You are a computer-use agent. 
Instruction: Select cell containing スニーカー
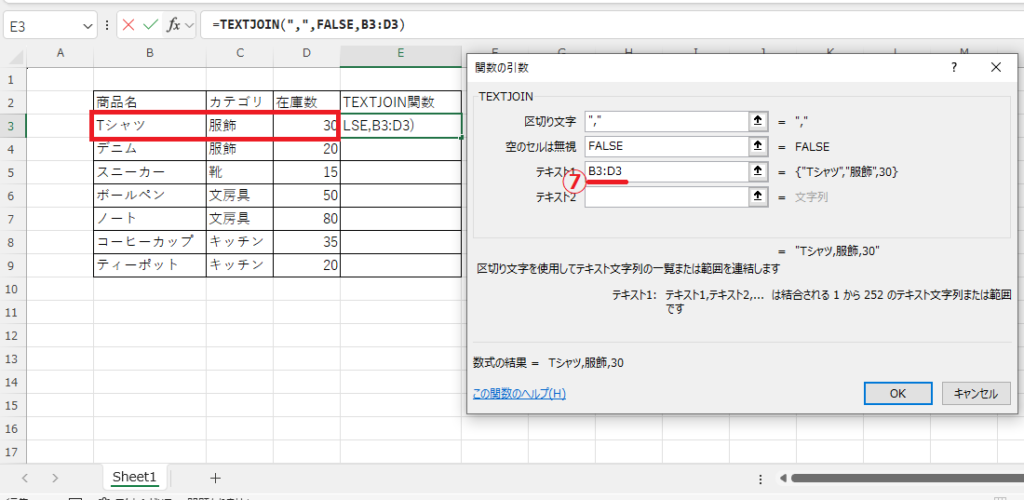150,172
